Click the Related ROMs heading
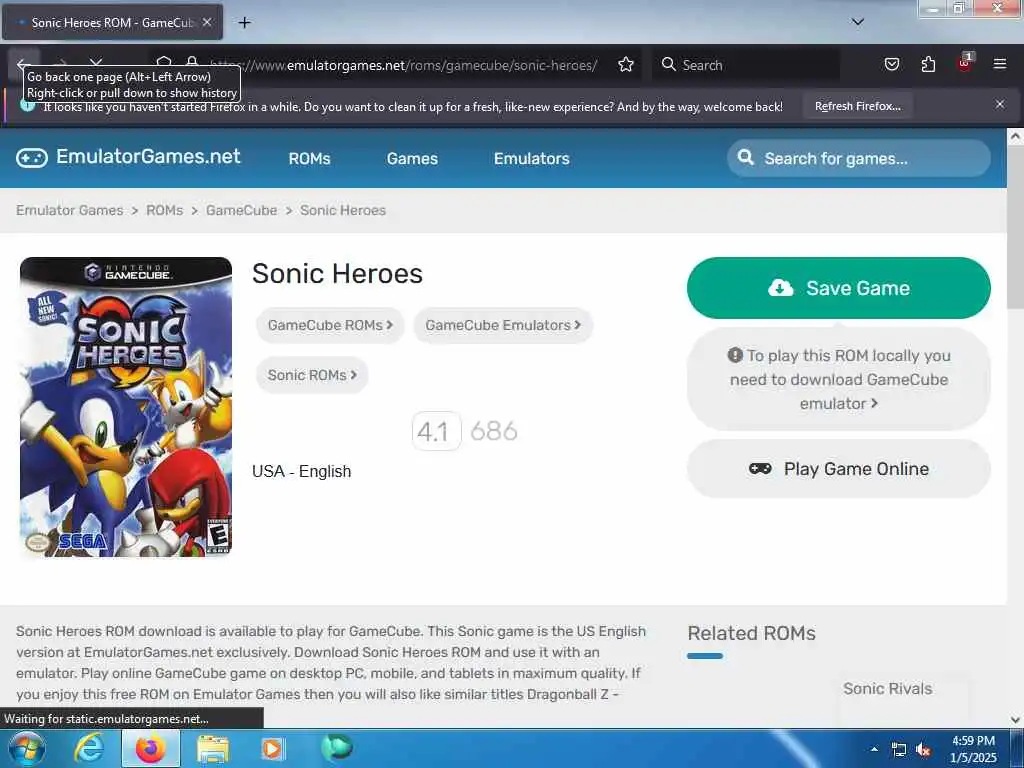This screenshot has height=768, width=1024. click(751, 633)
